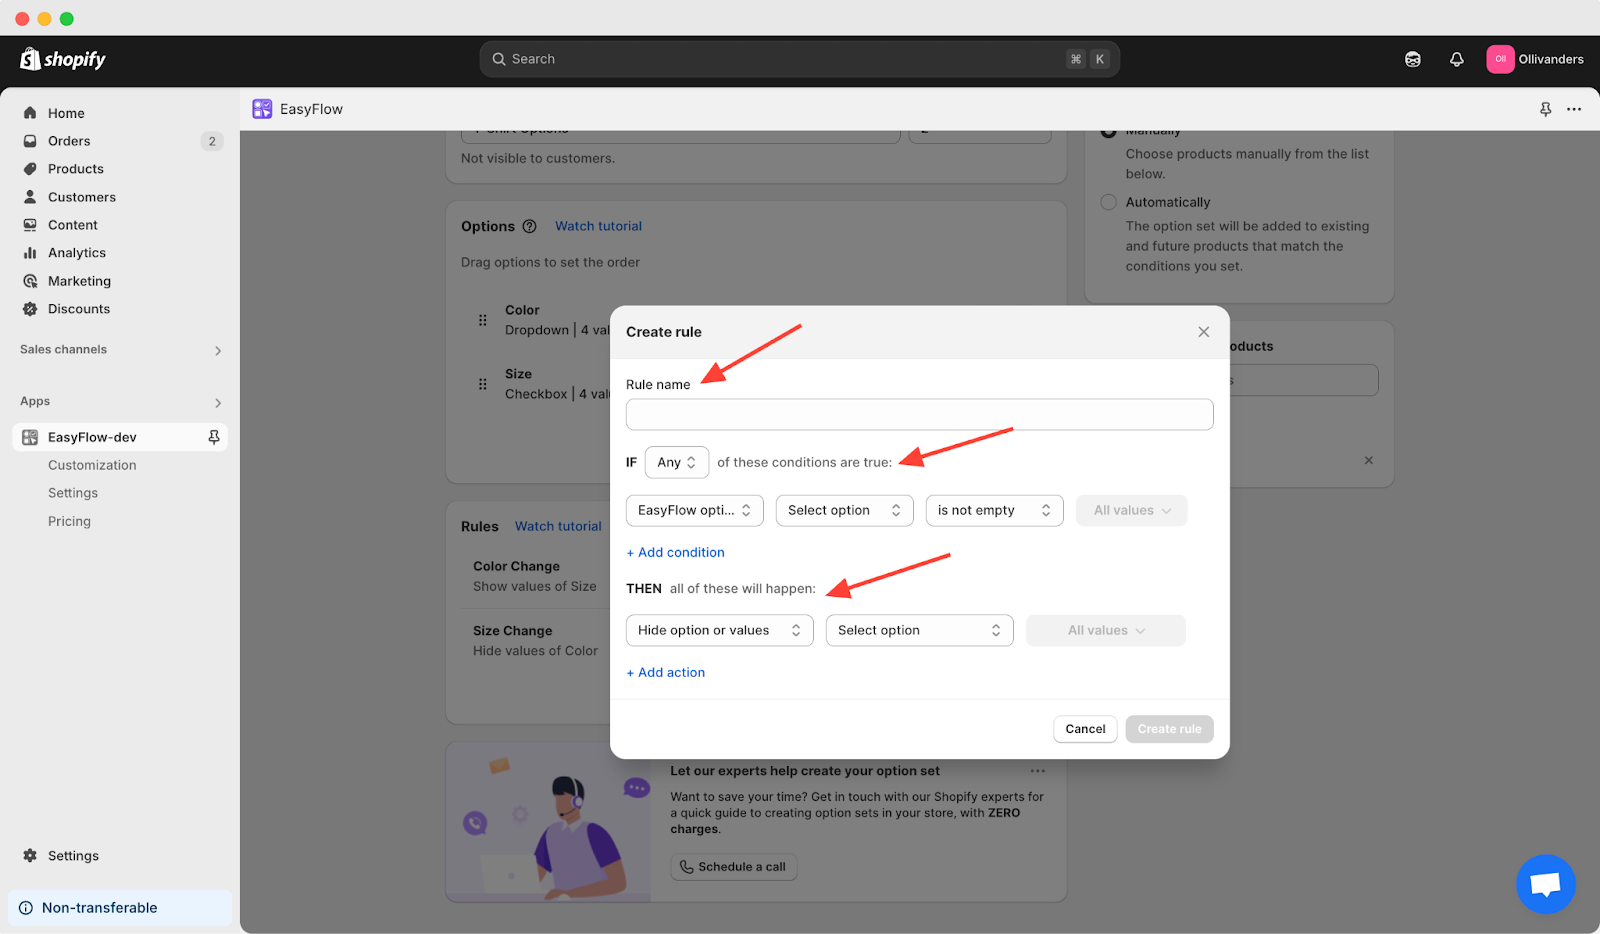Open the action Select option dropdown

920,630
